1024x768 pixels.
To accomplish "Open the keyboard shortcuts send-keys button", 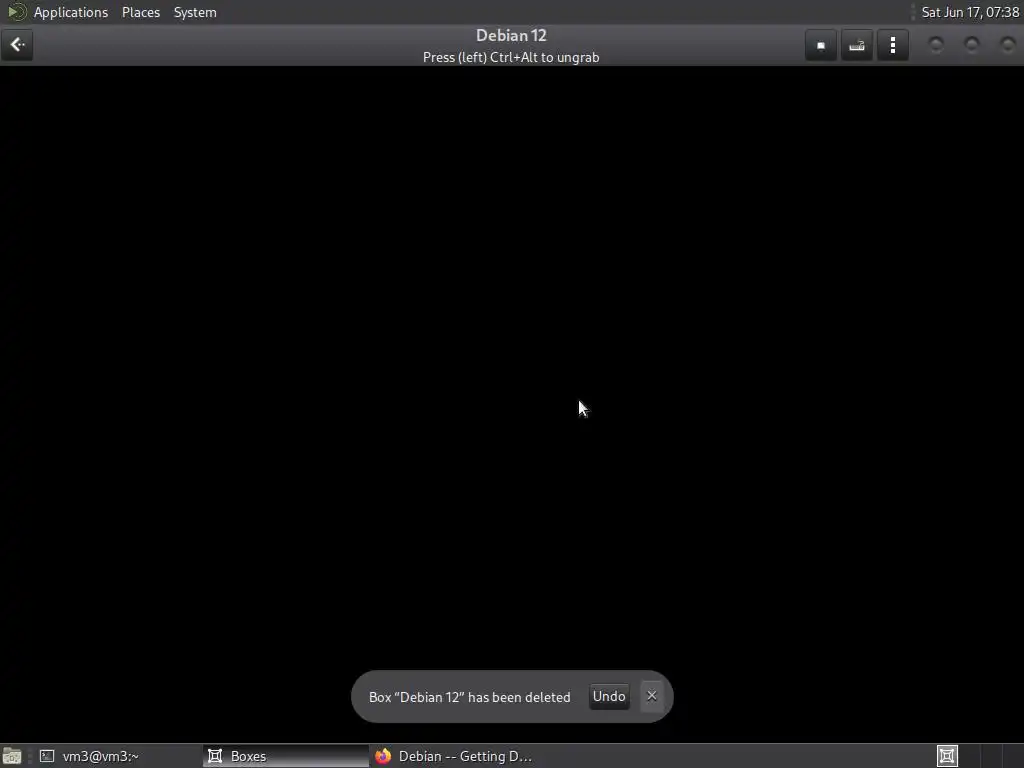I will coord(857,45).
